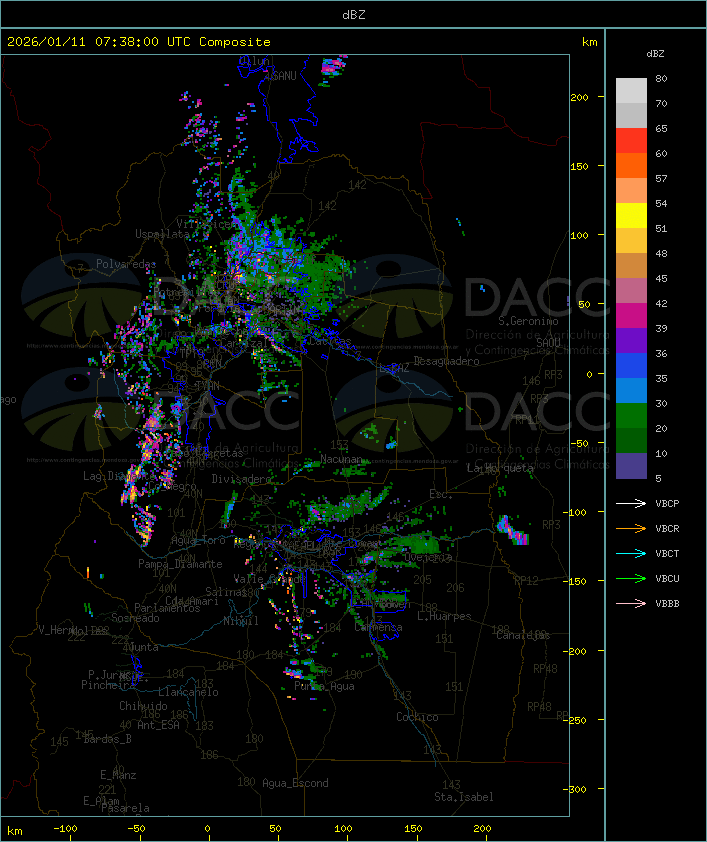Screen dimensions: 707x842
Task: Click the L.Huarpes place label
Action: point(444,616)
